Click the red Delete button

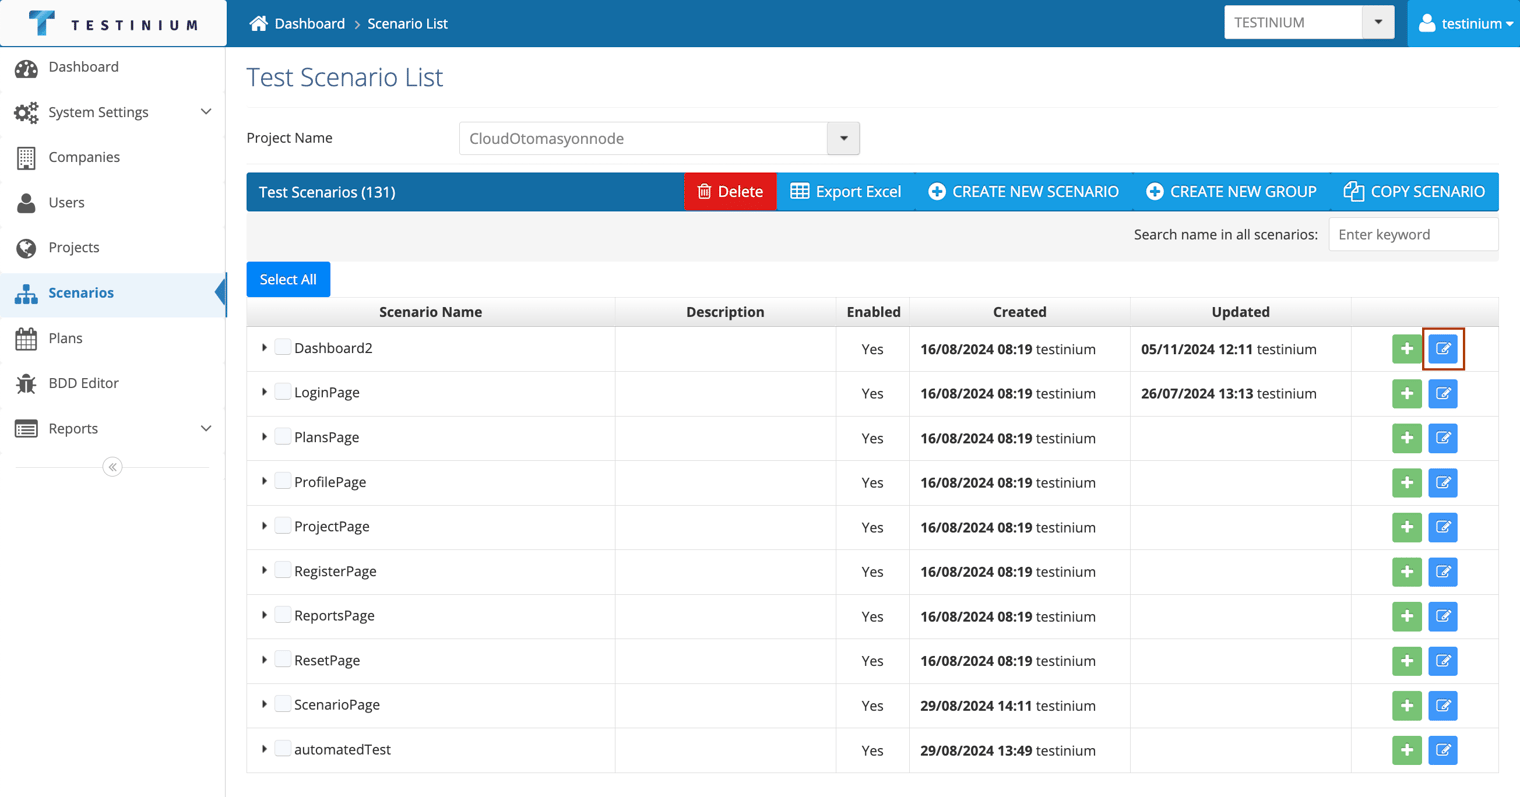(x=730, y=191)
